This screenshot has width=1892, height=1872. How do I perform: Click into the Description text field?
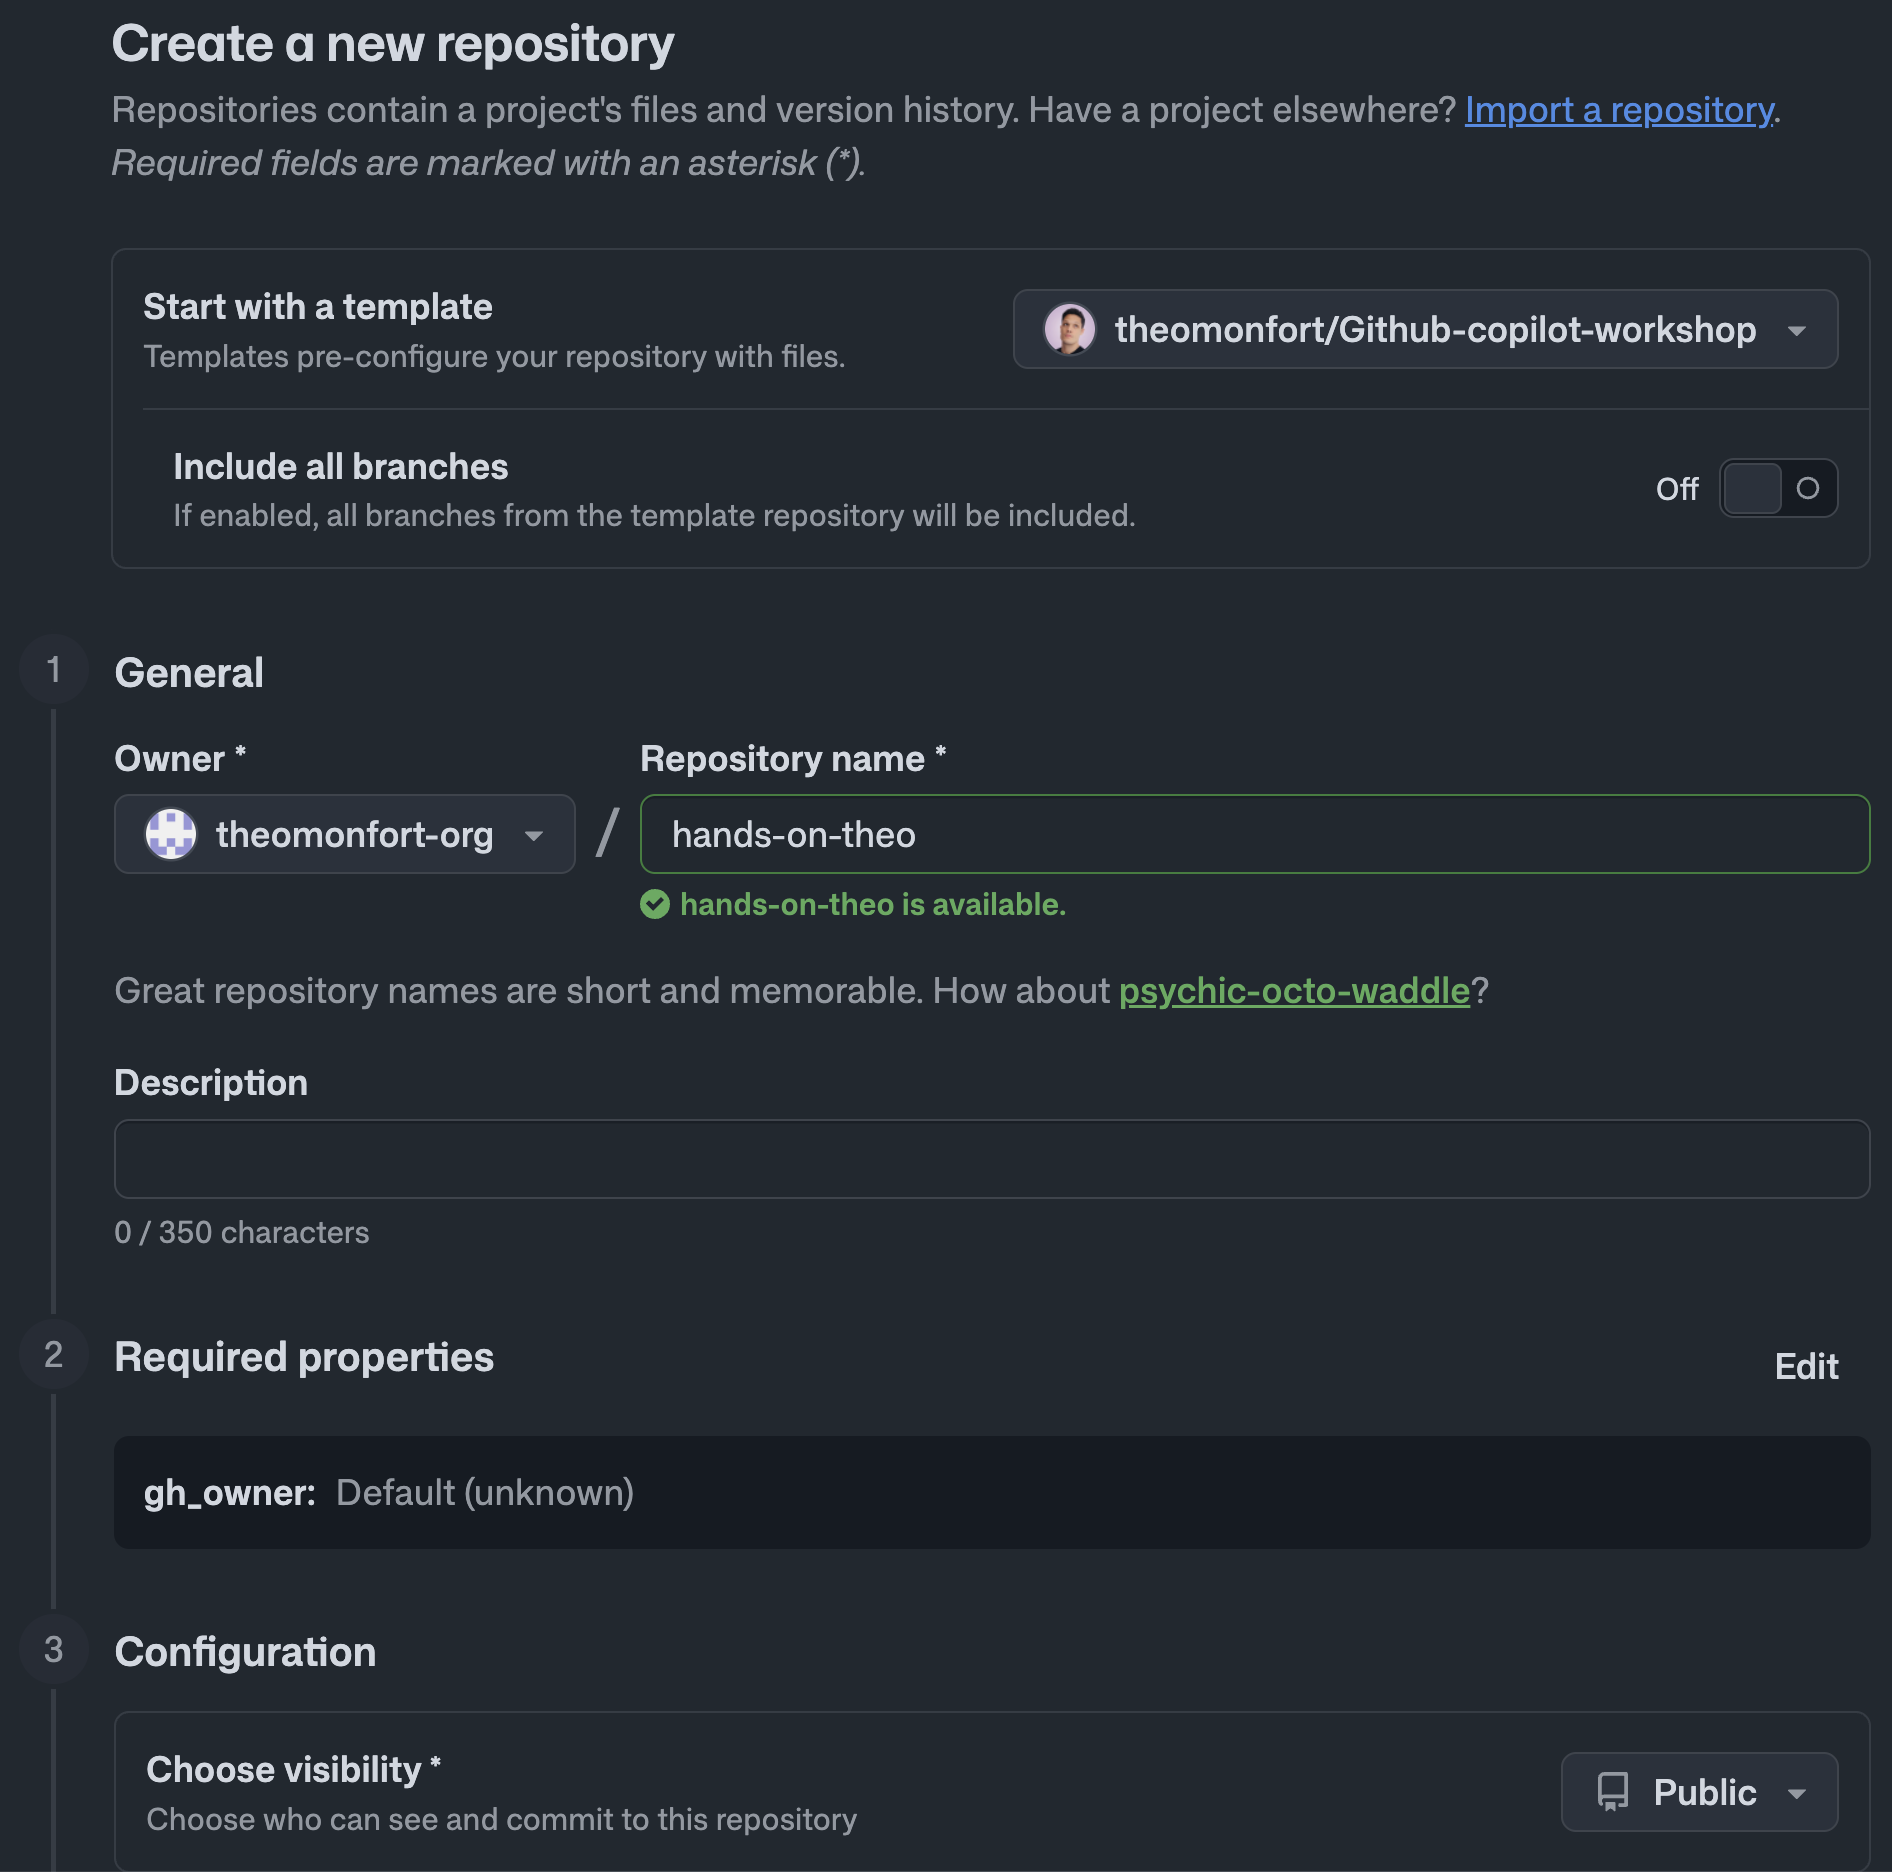point(992,1159)
